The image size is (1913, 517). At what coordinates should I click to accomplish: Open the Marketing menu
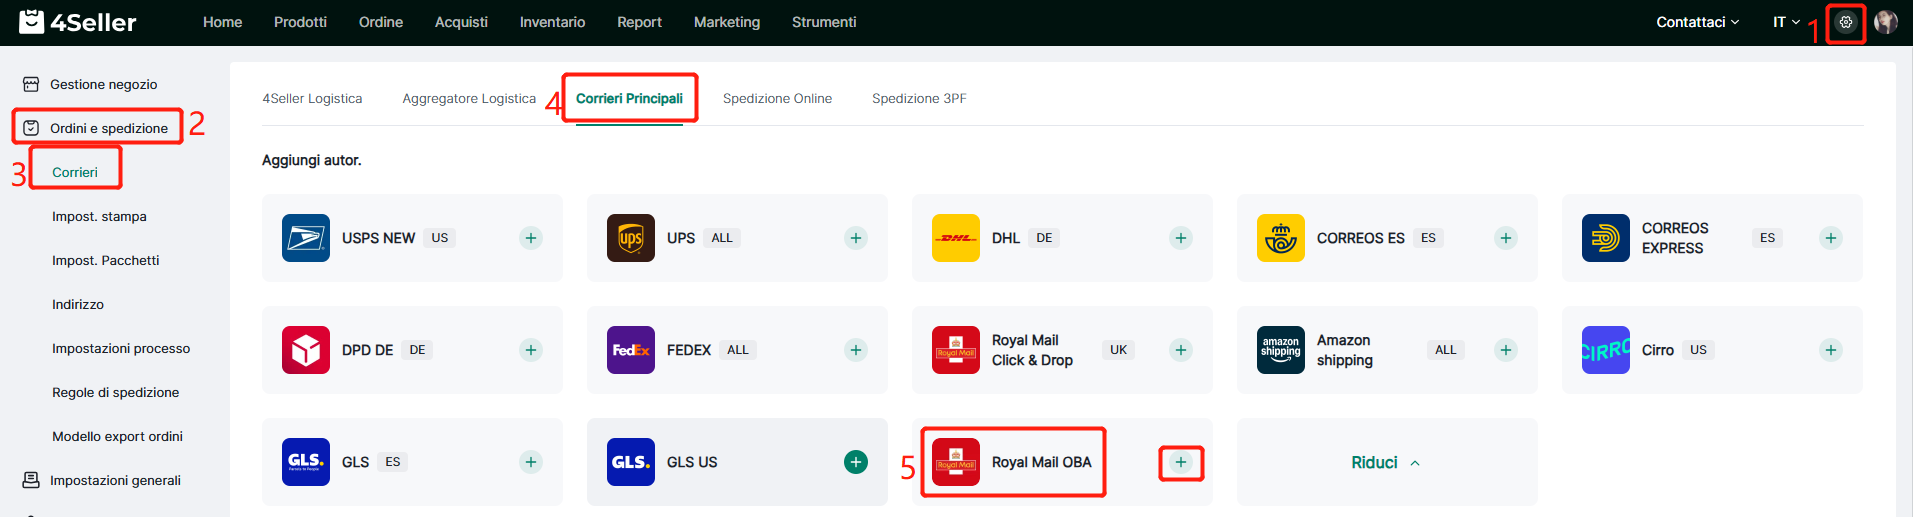[x=727, y=22]
